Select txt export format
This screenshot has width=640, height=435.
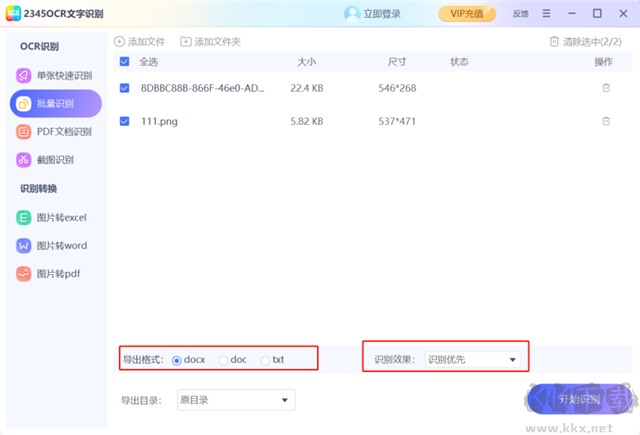point(265,360)
